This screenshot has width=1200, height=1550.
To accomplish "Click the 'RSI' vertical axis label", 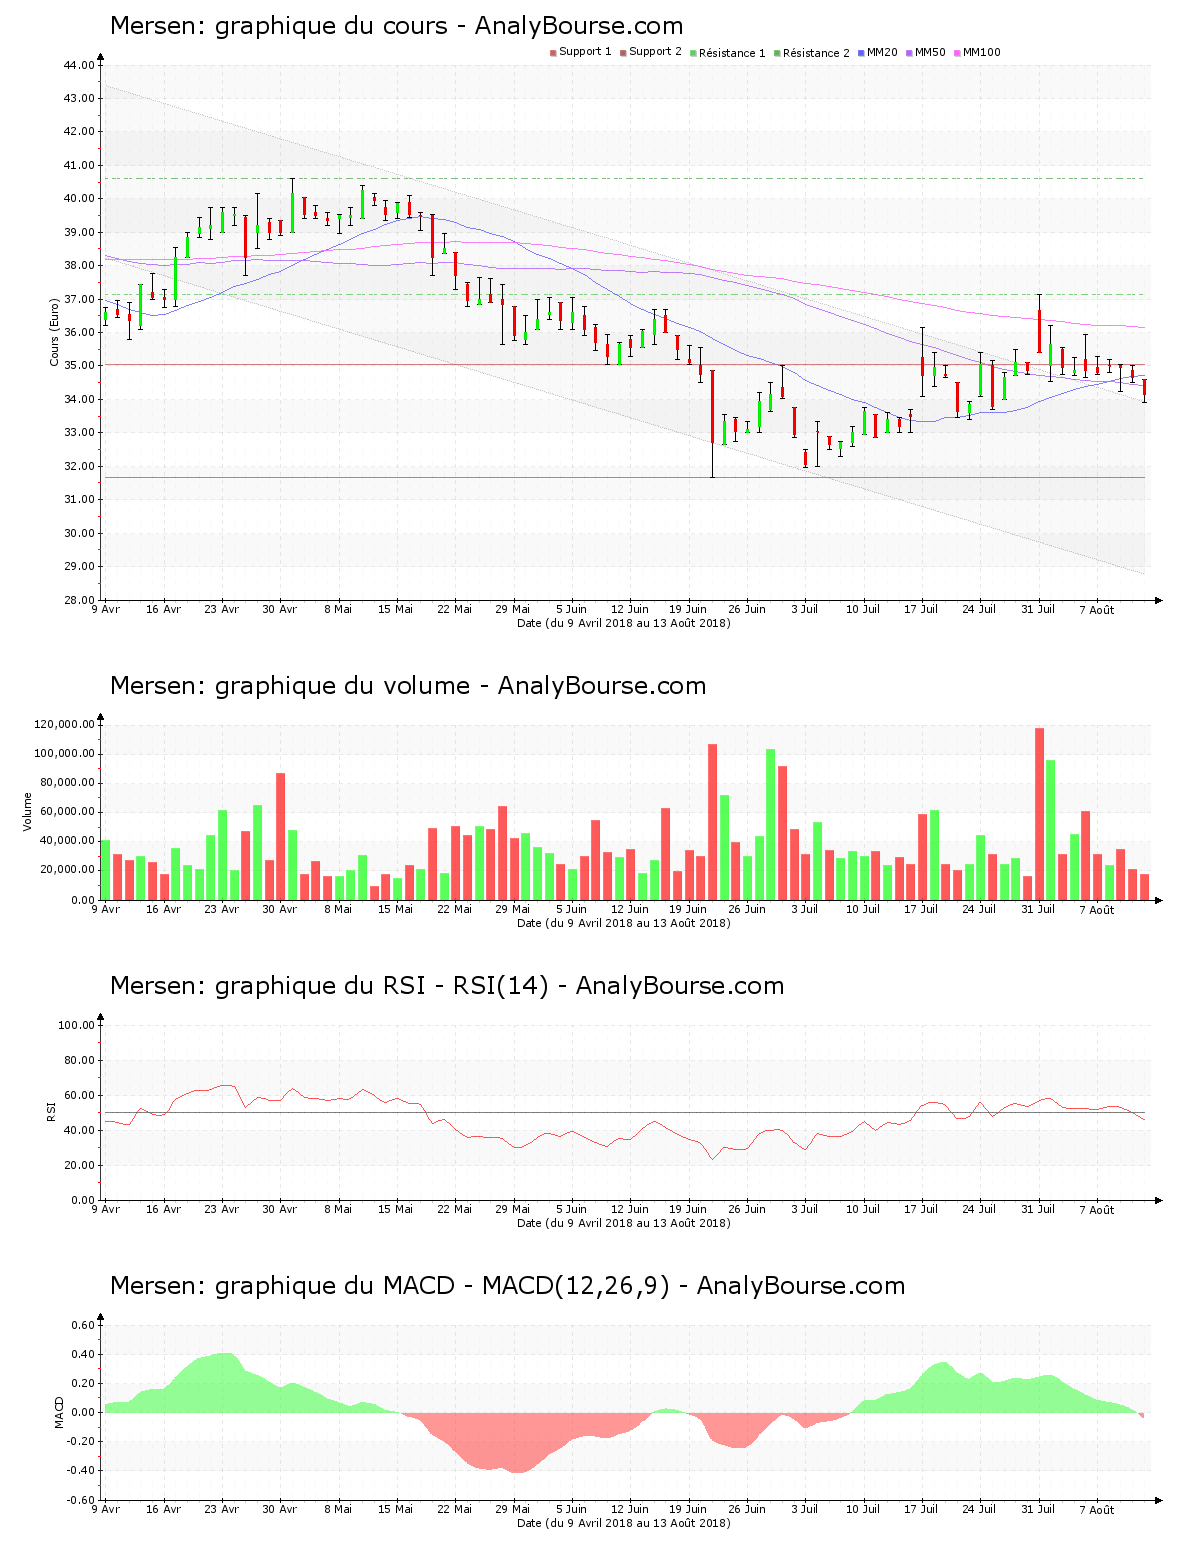I will pyautogui.click(x=51, y=1111).
